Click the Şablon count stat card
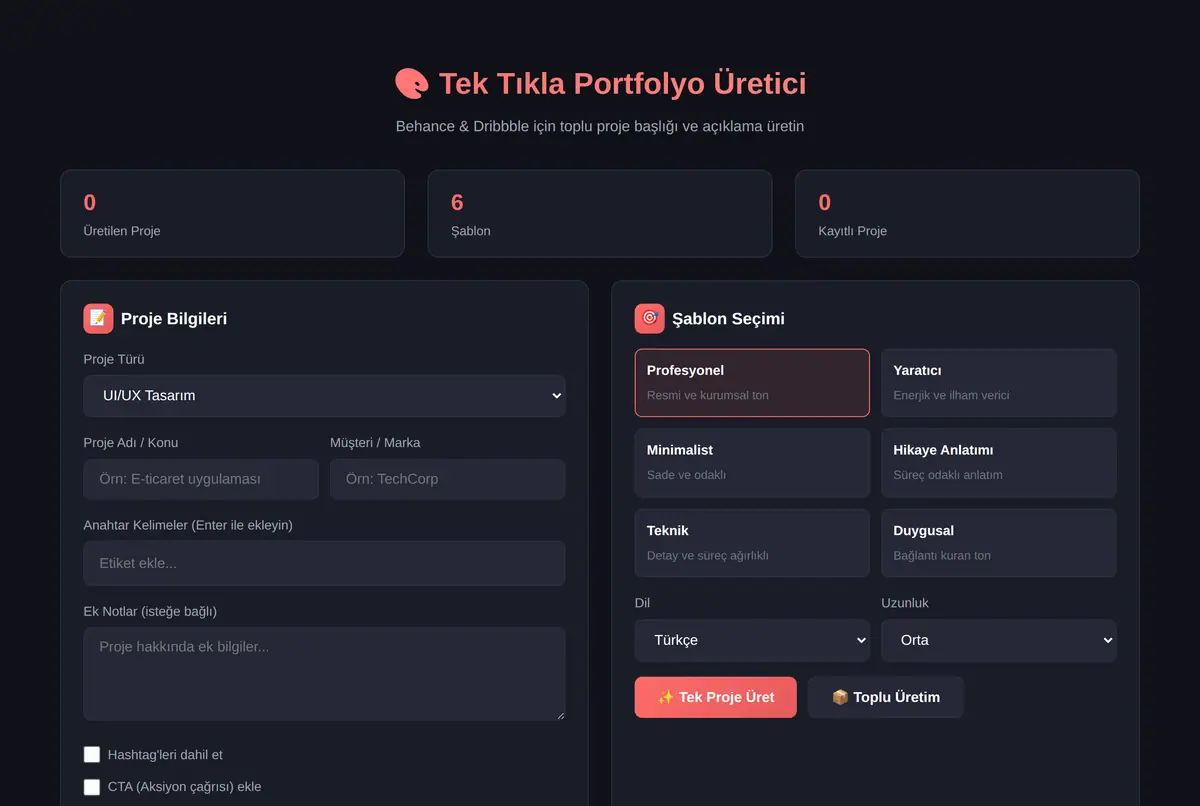The width and height of the screenshot is (1200, 806). coord(600,213)
